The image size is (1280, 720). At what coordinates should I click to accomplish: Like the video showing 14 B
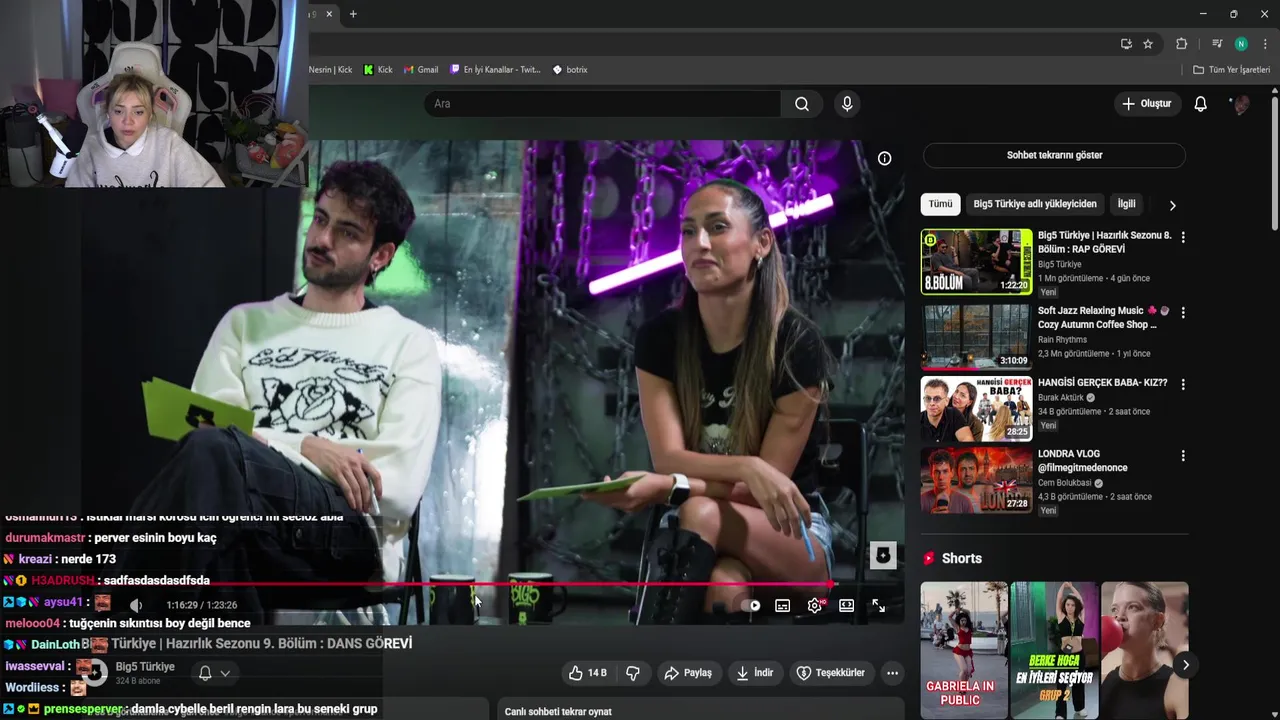587,673
